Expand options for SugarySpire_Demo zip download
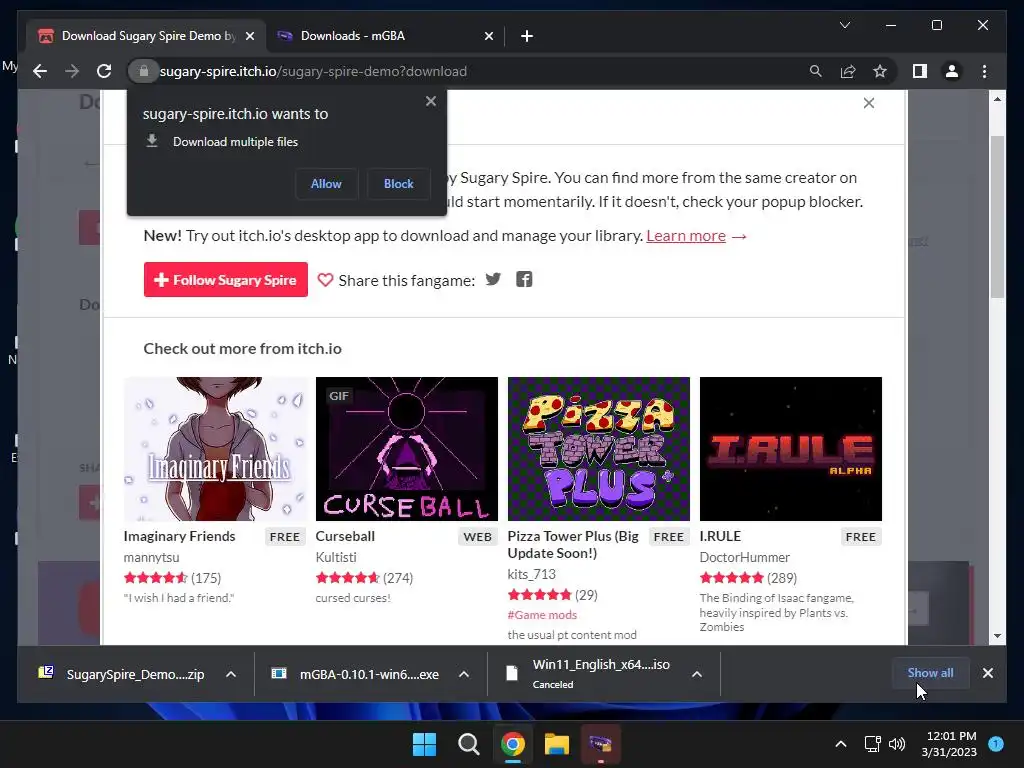1024x768 pixels. tap(231, 674)
